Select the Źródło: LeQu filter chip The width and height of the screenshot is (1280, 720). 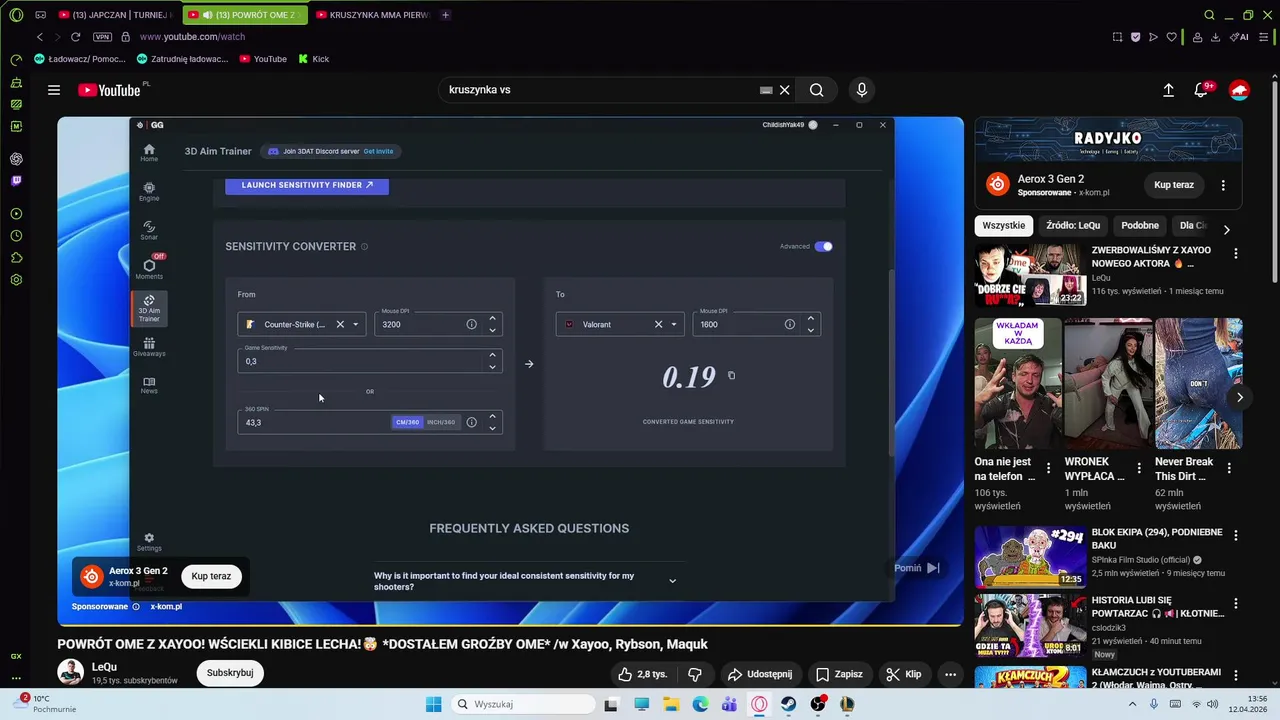point(1073,226)
